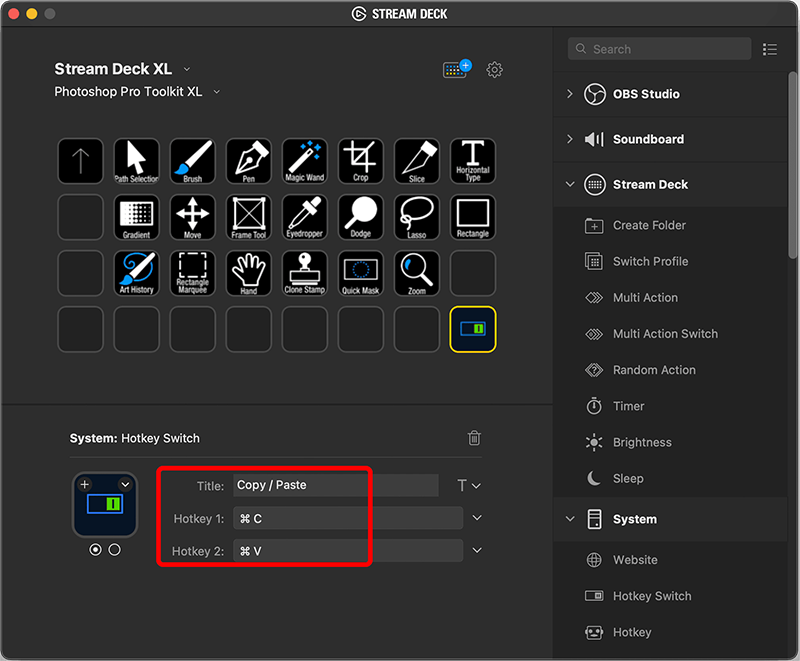This screenshot has height=661, width=800.
Task: Select the Zoom tool key
Action: tap(417, 273)
